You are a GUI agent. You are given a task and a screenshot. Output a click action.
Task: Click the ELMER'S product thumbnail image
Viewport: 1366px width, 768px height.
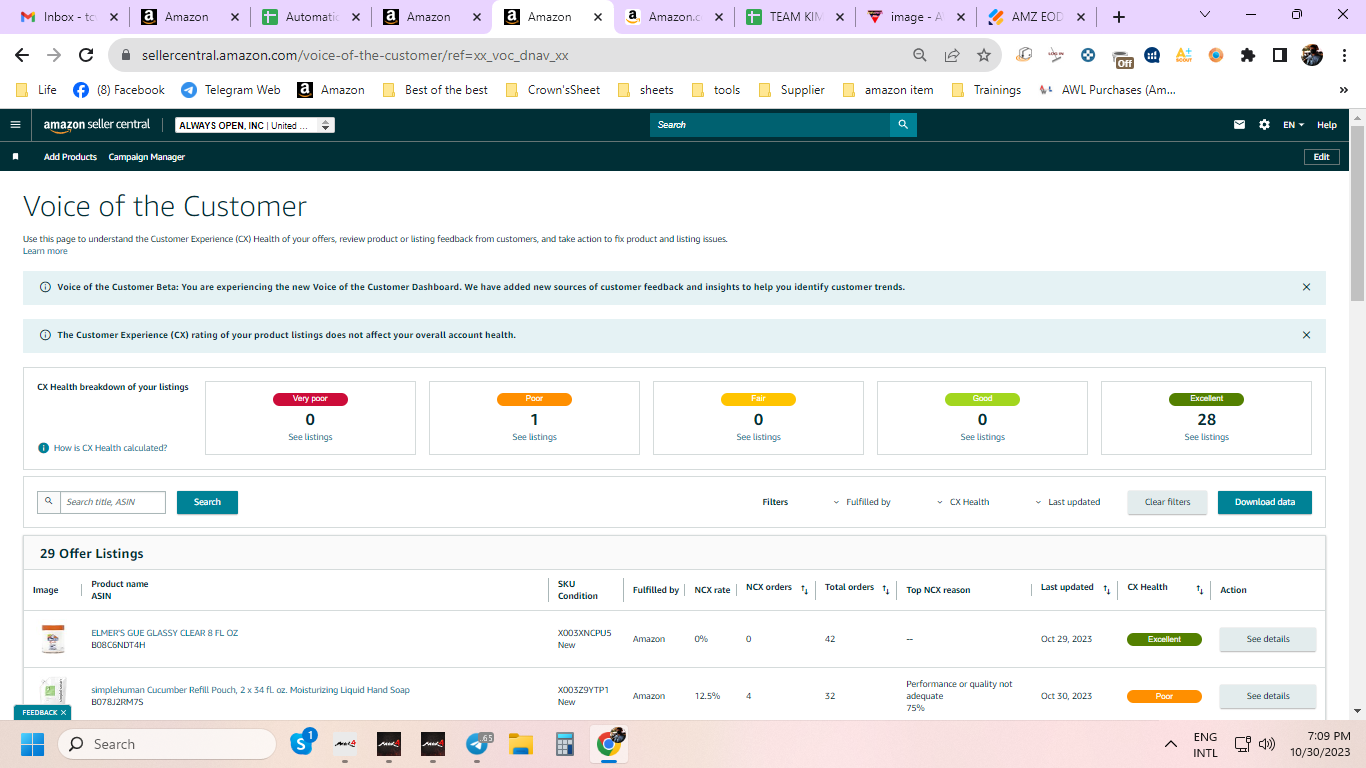click(x=53, y=639)
